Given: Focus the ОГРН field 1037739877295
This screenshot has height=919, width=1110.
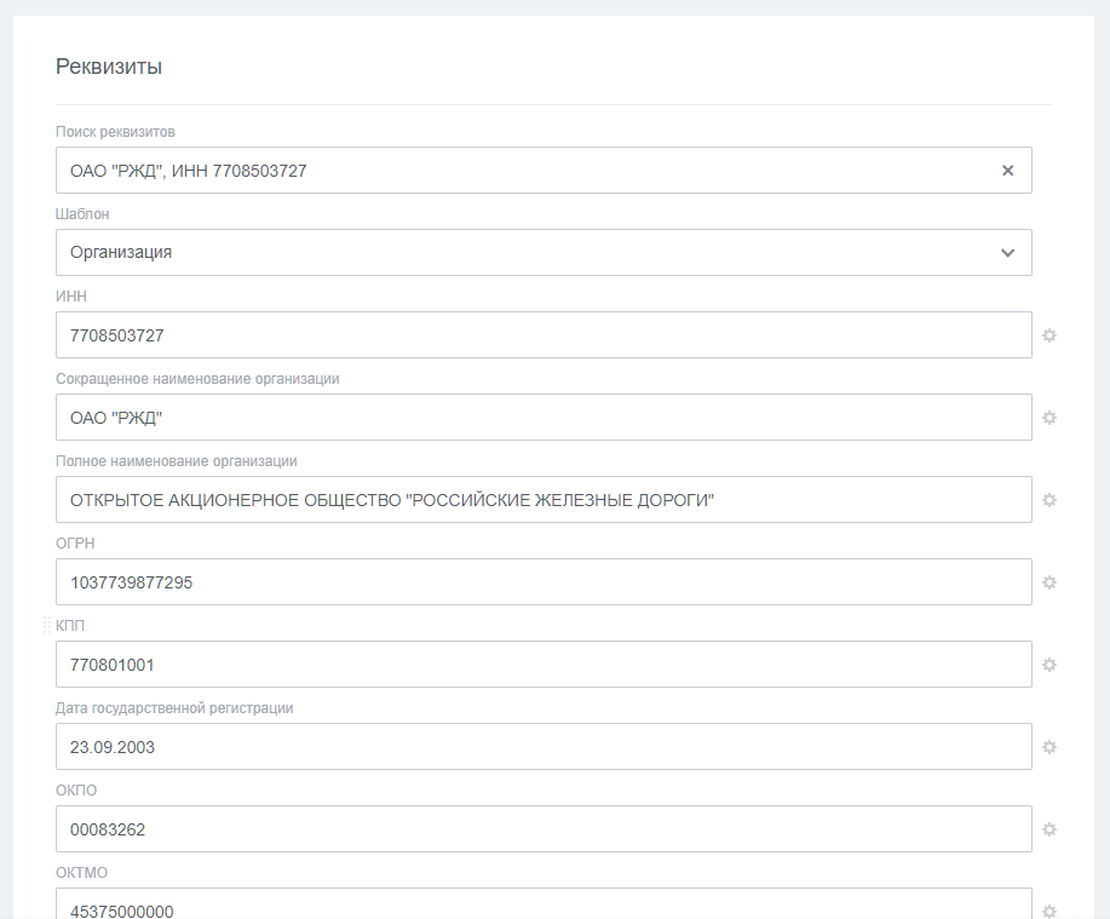Looking at the screenshot, I should [544, 582].
